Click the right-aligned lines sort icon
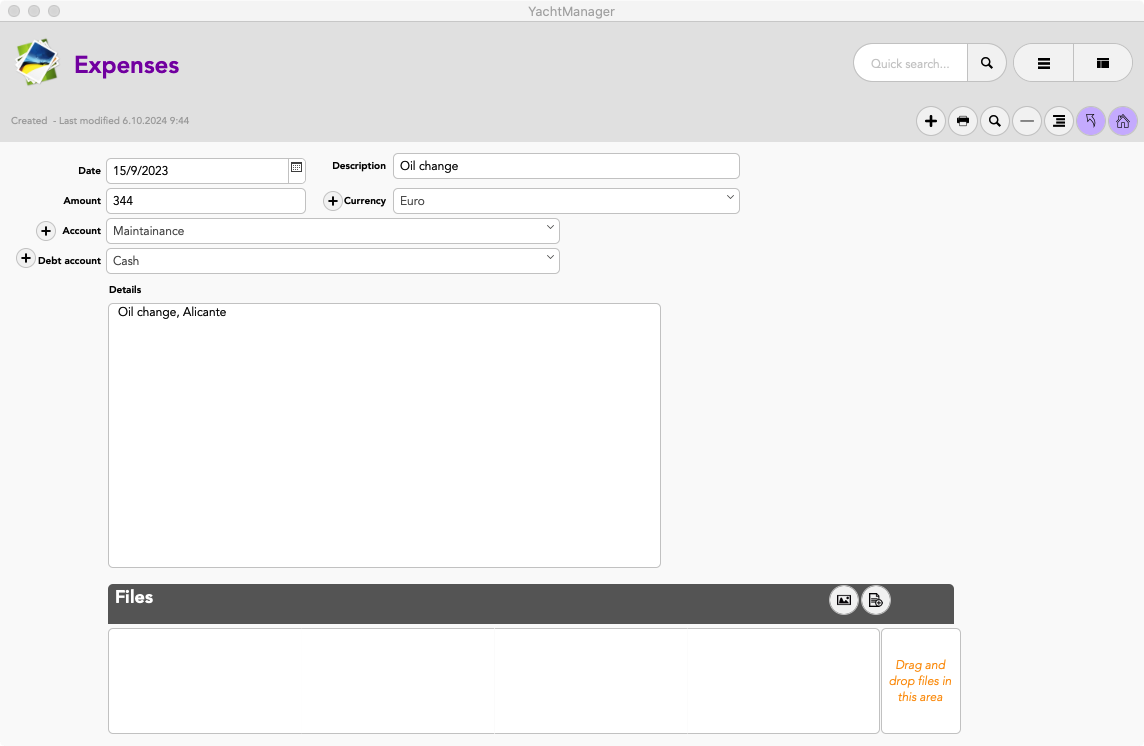Screen dimensions: 1144x746 click(1059, 121)
